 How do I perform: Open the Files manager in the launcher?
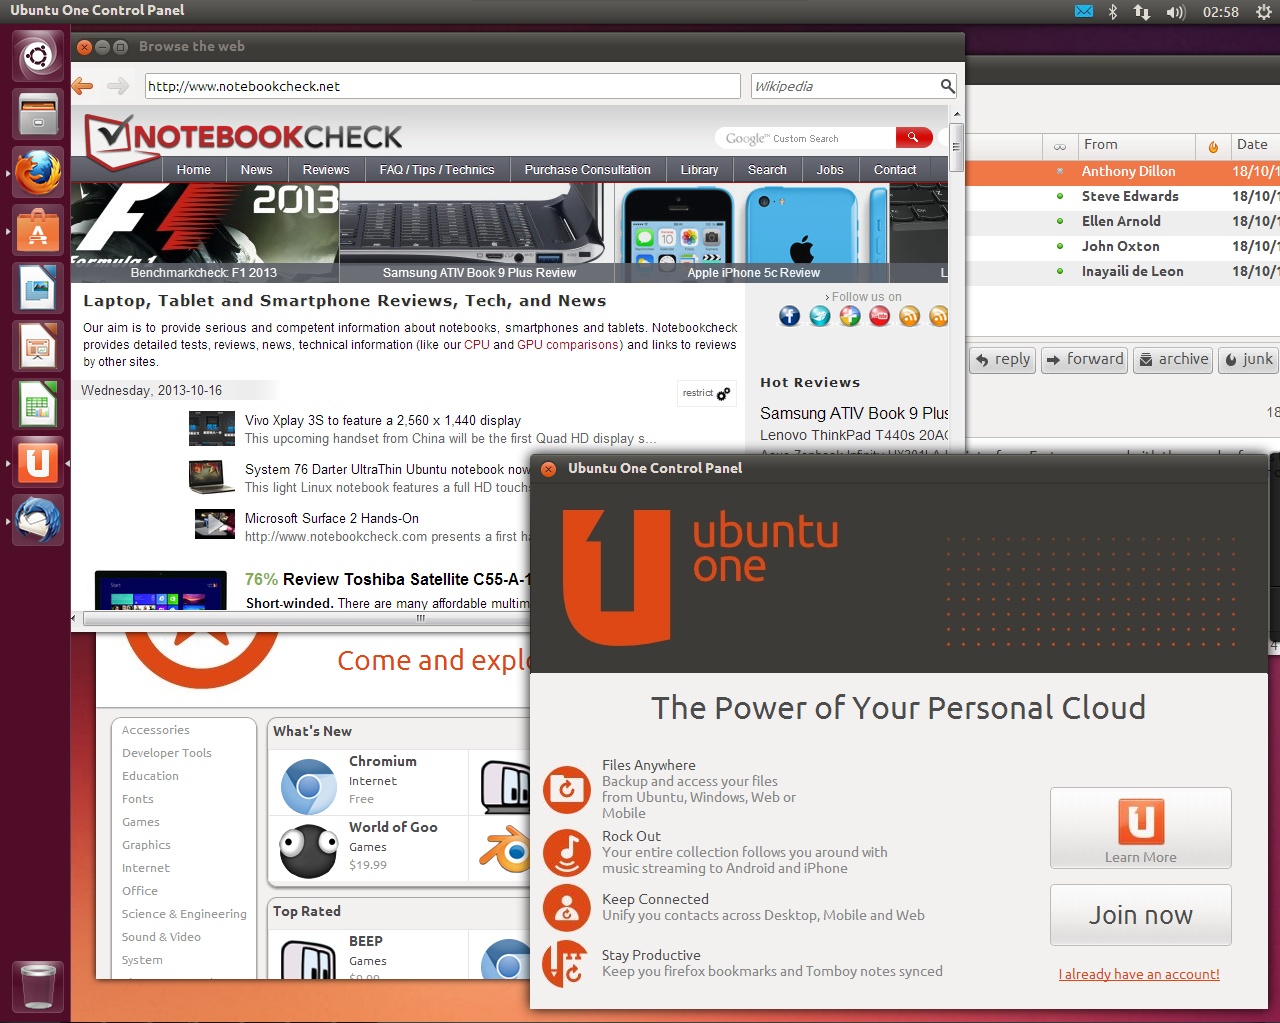[x=38, y=113]
